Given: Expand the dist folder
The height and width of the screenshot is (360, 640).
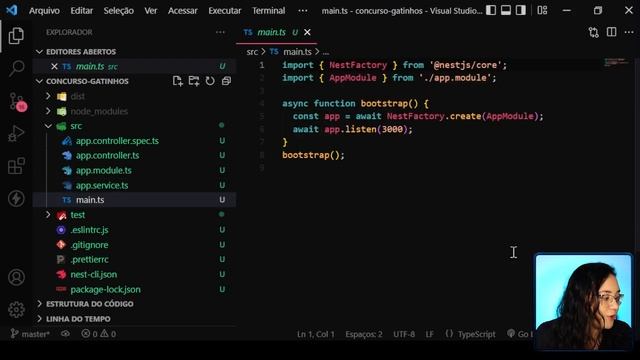Looking at the screenshot, I should pyautogui.click(x=48, y=96).
